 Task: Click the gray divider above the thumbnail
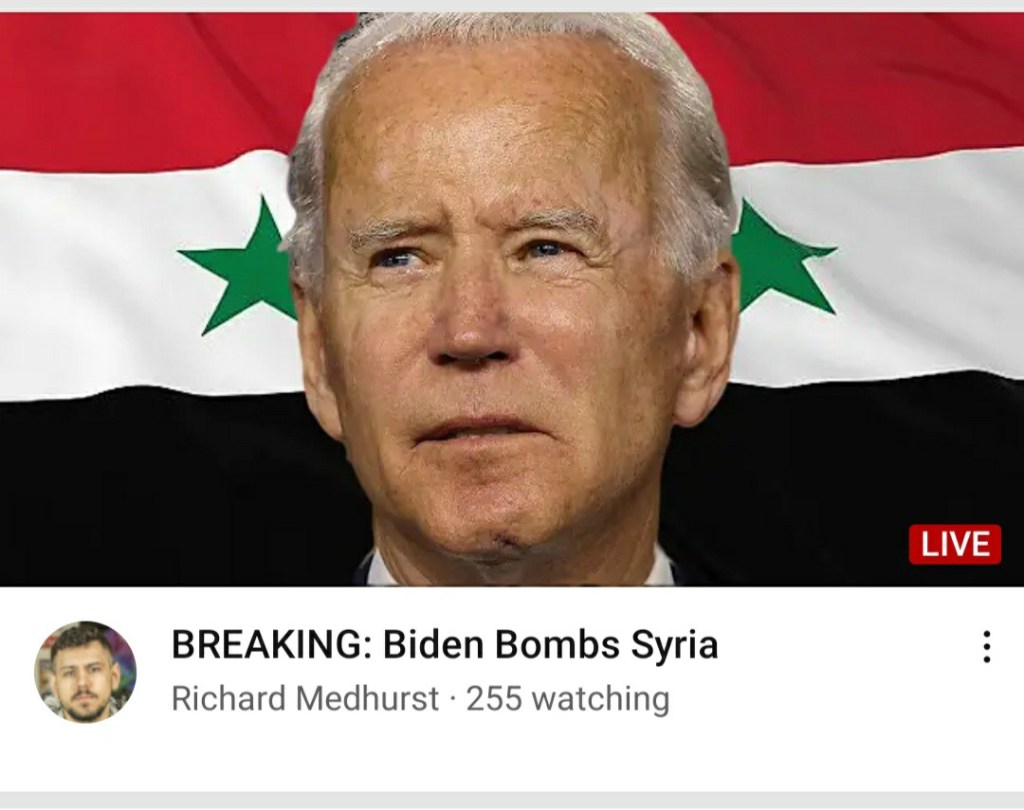pyautogui.click(x=512, y=5)
